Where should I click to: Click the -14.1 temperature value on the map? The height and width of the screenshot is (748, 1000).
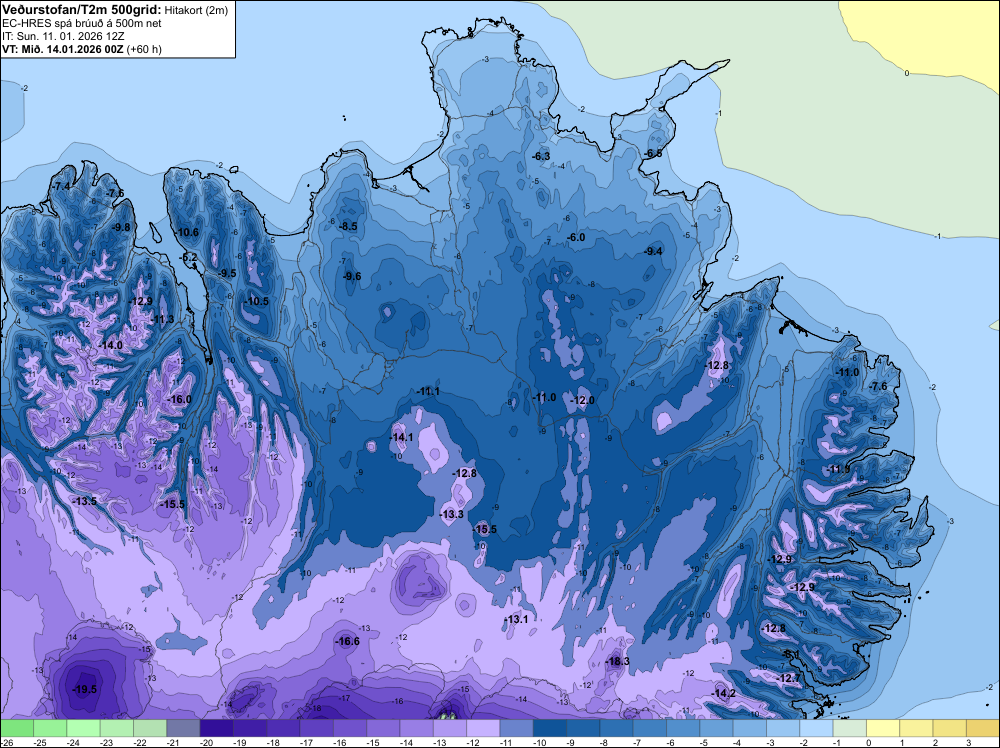pos(401,437)
